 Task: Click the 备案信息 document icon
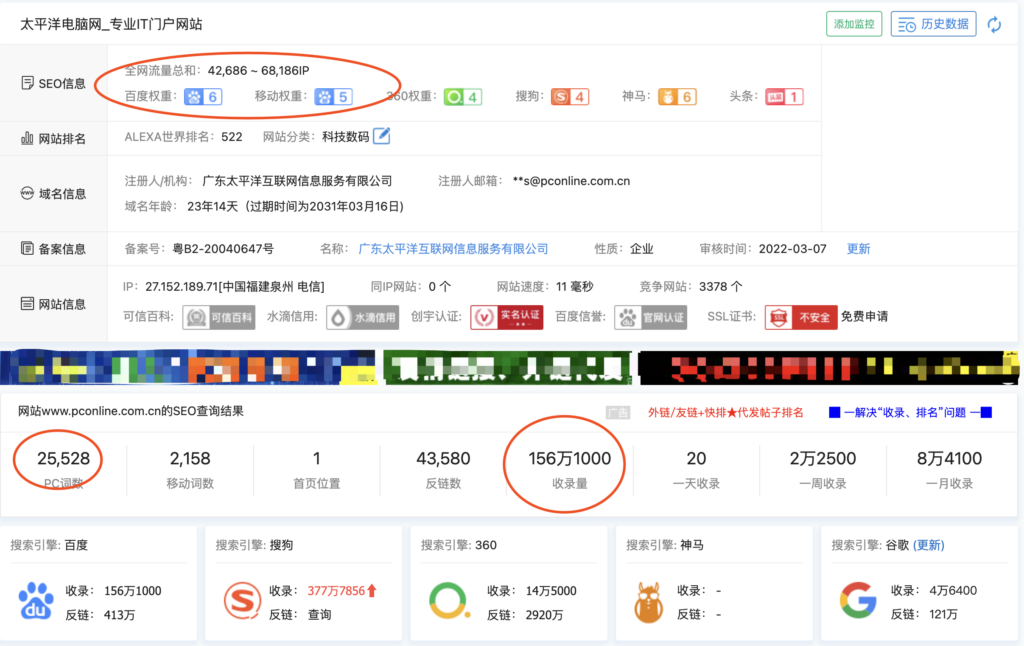coord(27,248)
